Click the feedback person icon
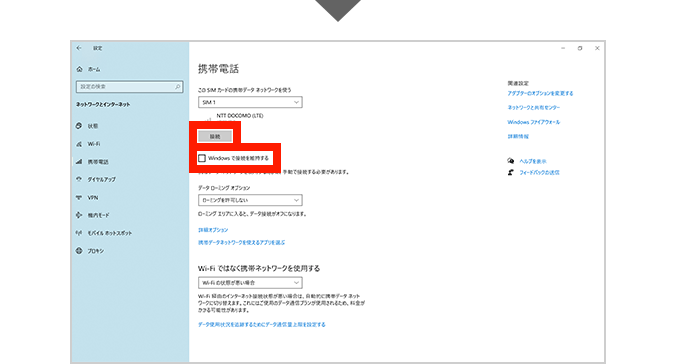676x364 pixels. 511,172
